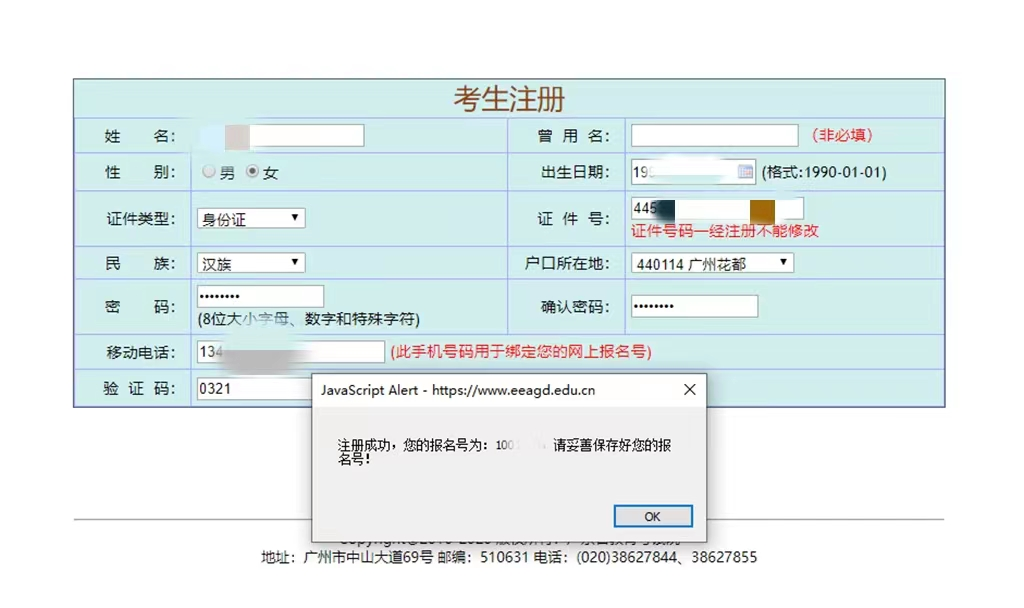Image resolution: width=1024 pixels, height=608 pixels.
Task: Click the 确认密码 password field
Action: pyautogui.click(x=694, y=306)
